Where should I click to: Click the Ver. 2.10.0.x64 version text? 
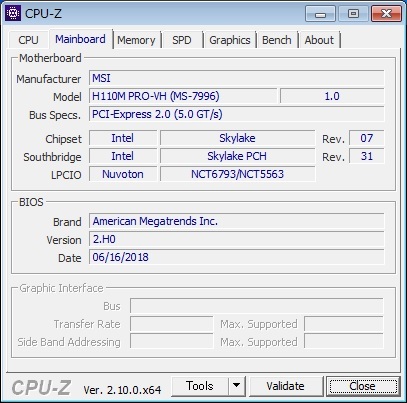coord(122,390)
